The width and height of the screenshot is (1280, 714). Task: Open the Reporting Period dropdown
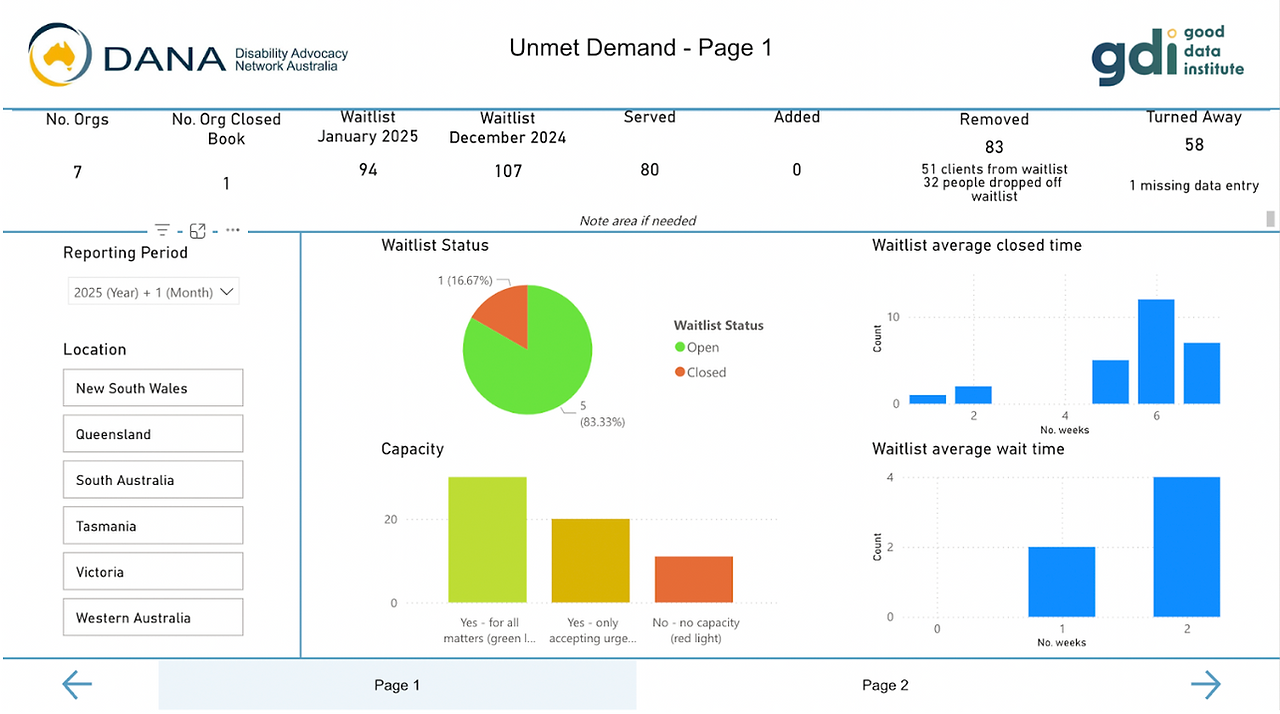coord(154,292)
